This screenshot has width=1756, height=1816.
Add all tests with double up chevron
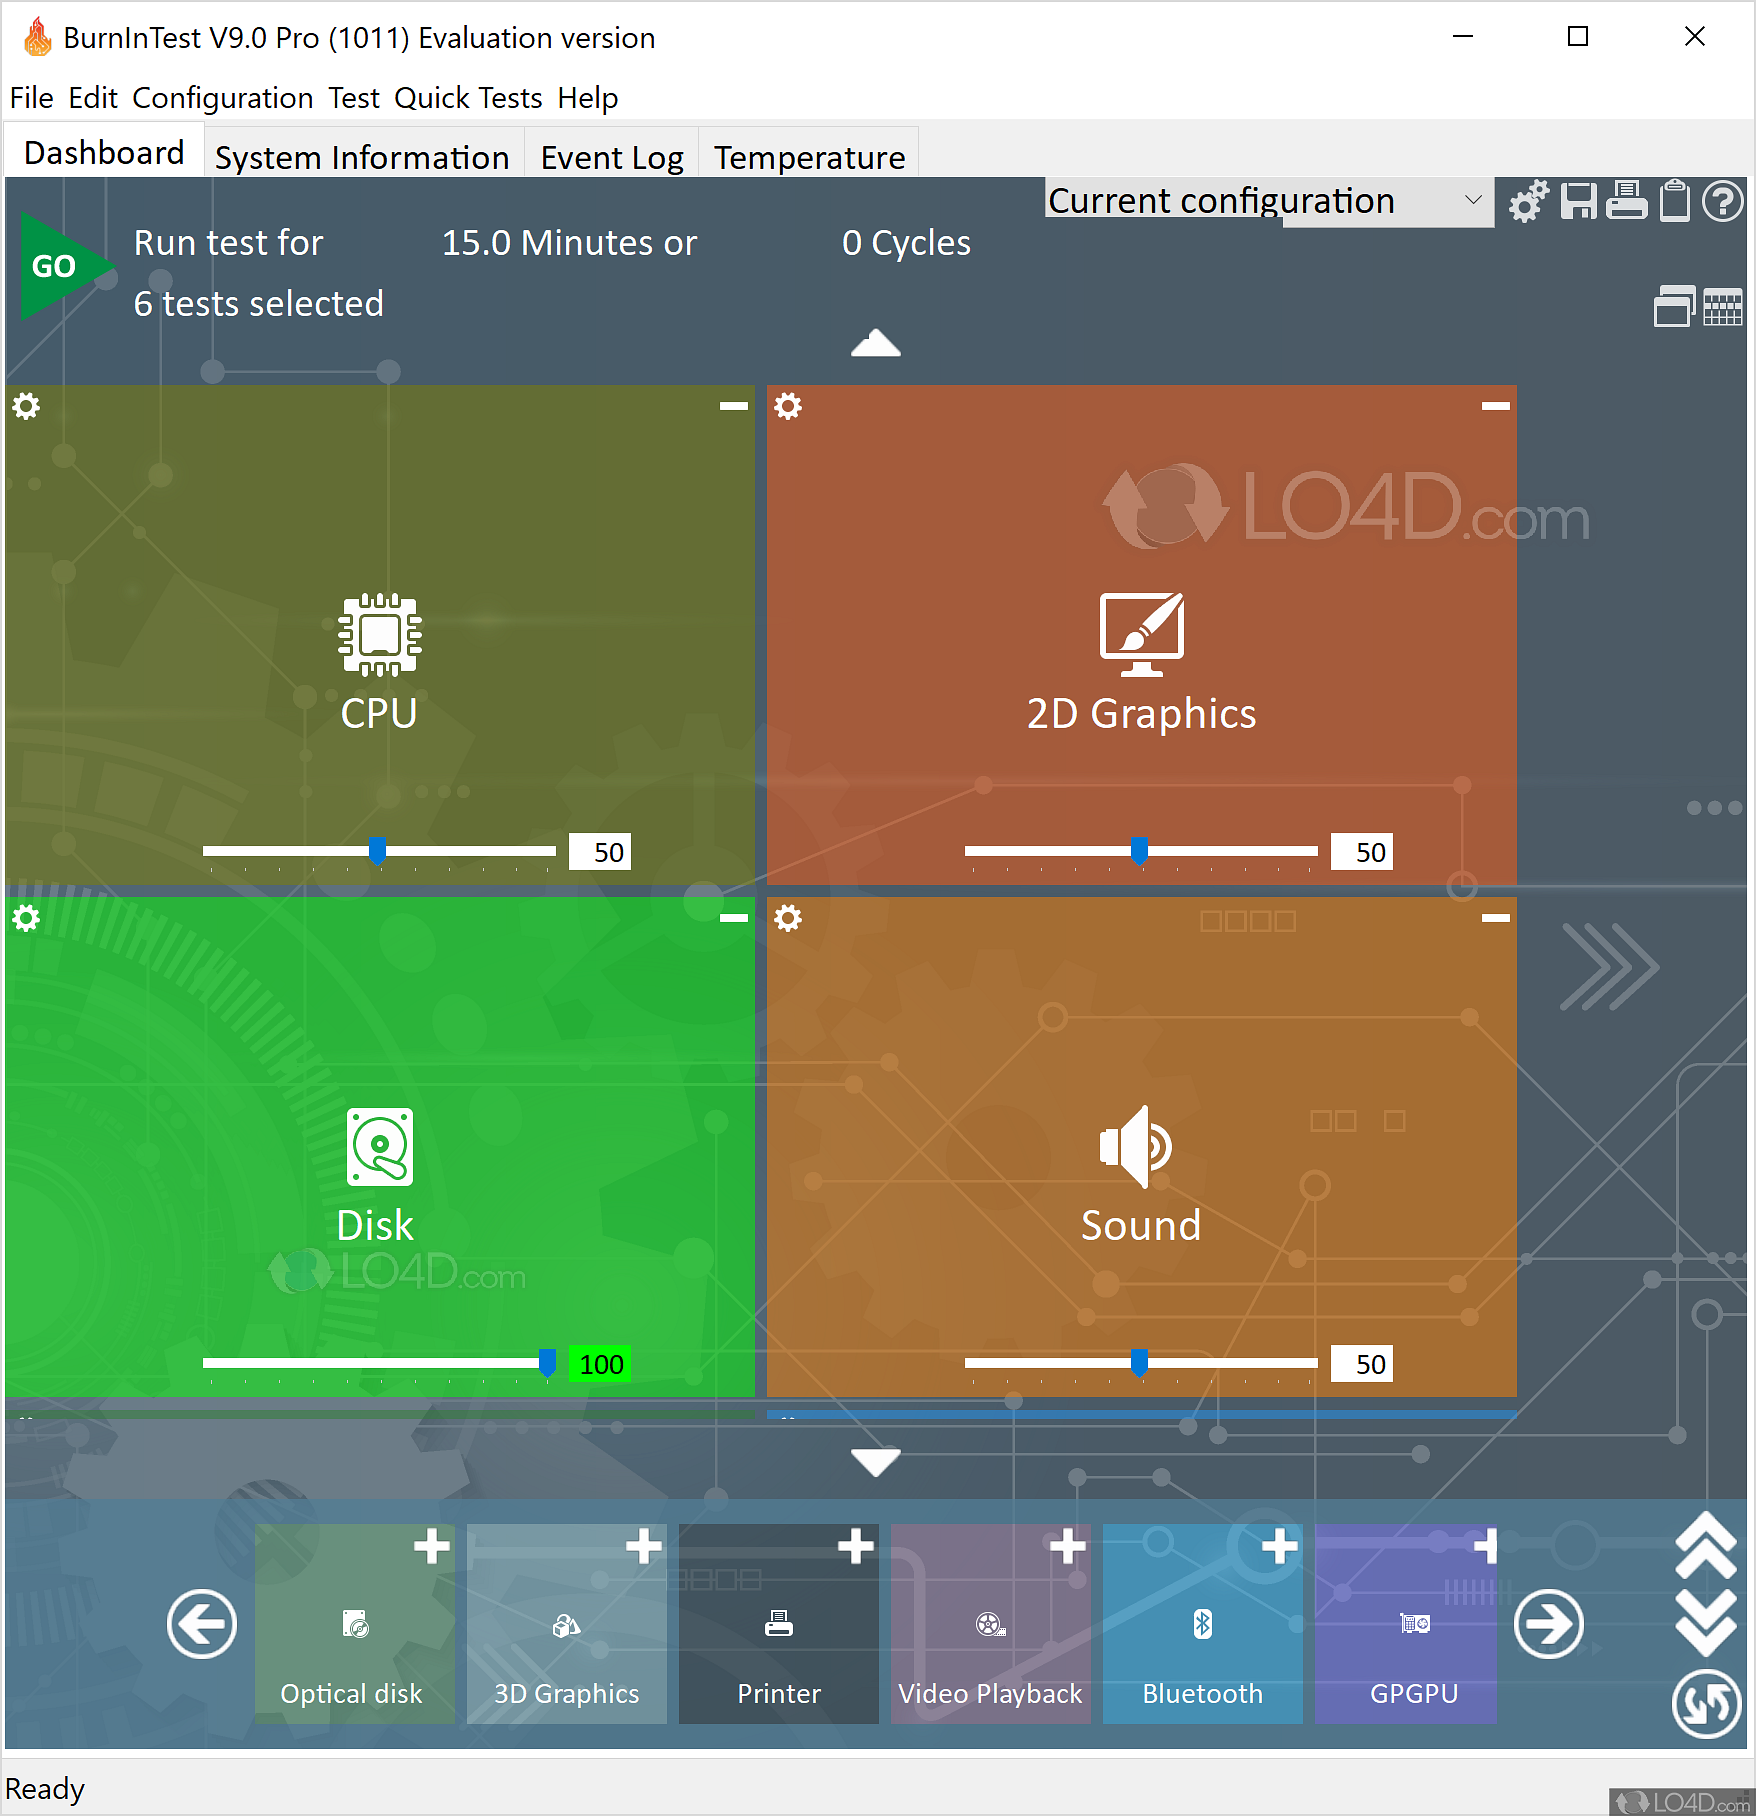(x=1706, y=1546)
